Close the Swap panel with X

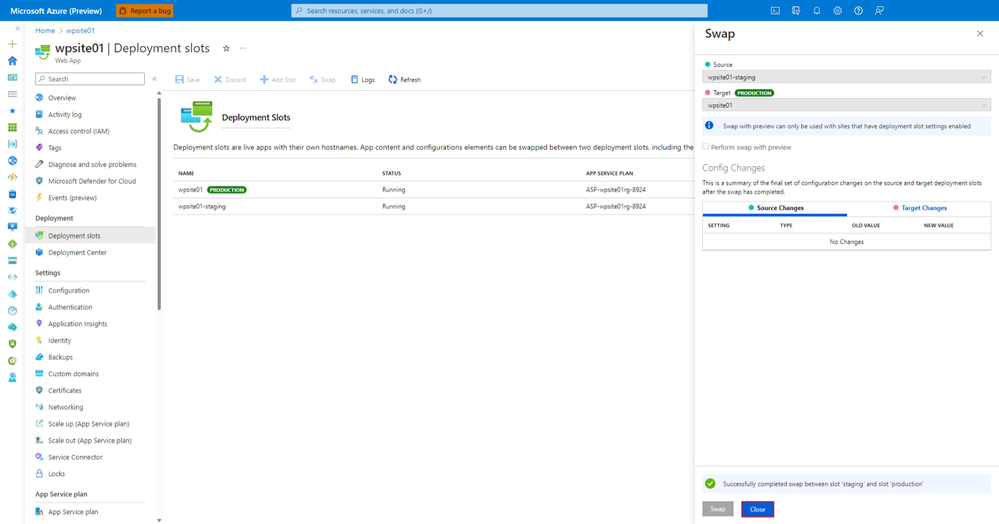tap(980, 34)
